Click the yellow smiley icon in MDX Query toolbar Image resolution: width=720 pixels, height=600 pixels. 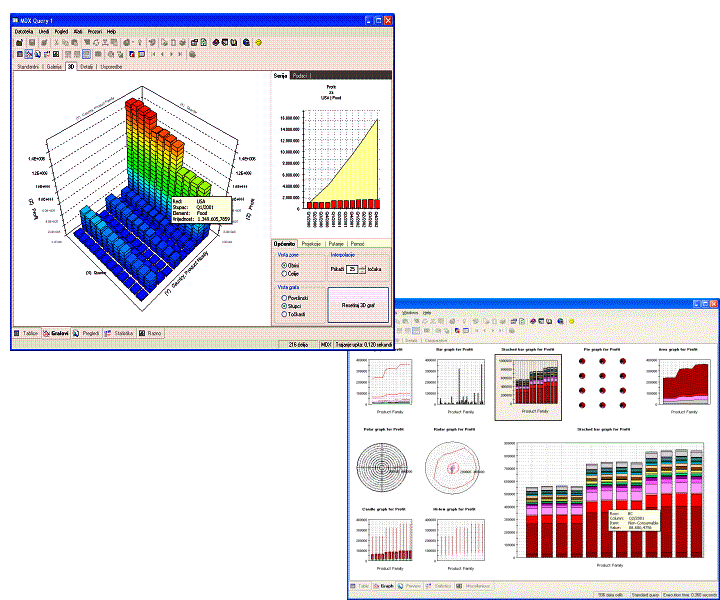point(259,43)
